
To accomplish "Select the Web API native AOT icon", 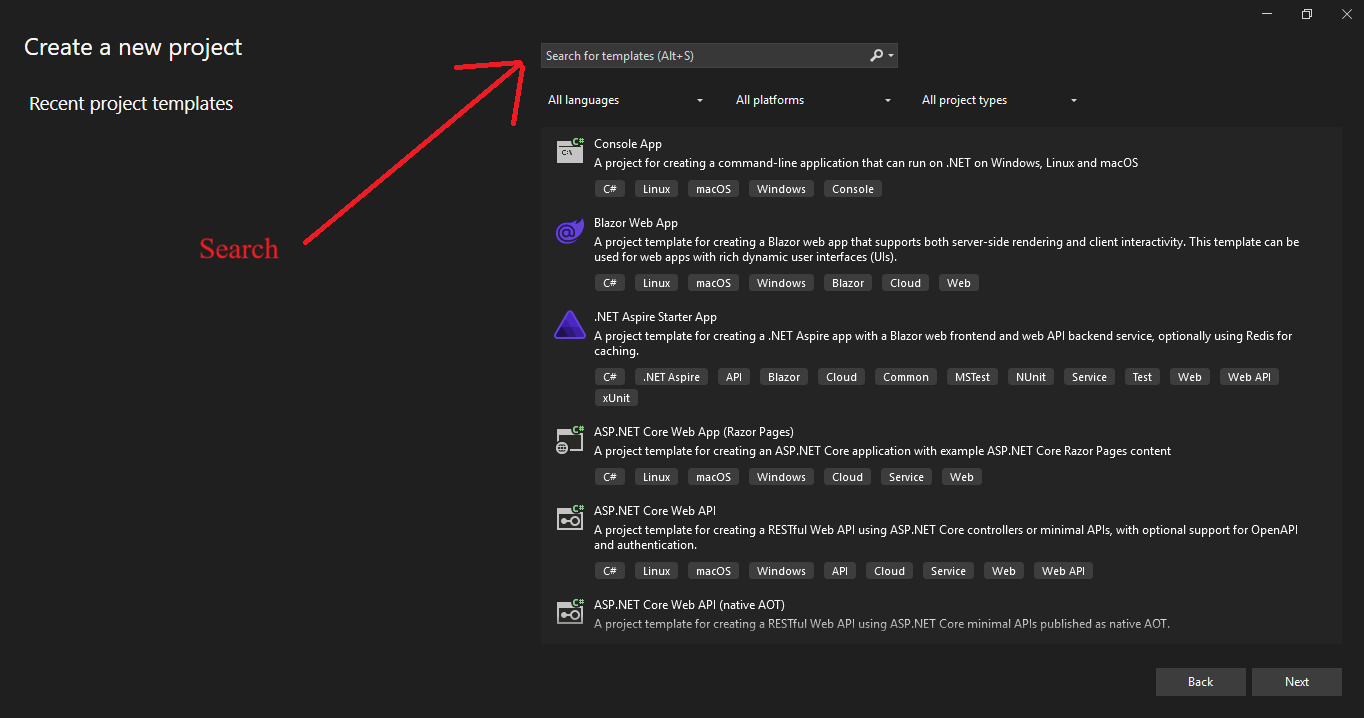I will (570, 613).
